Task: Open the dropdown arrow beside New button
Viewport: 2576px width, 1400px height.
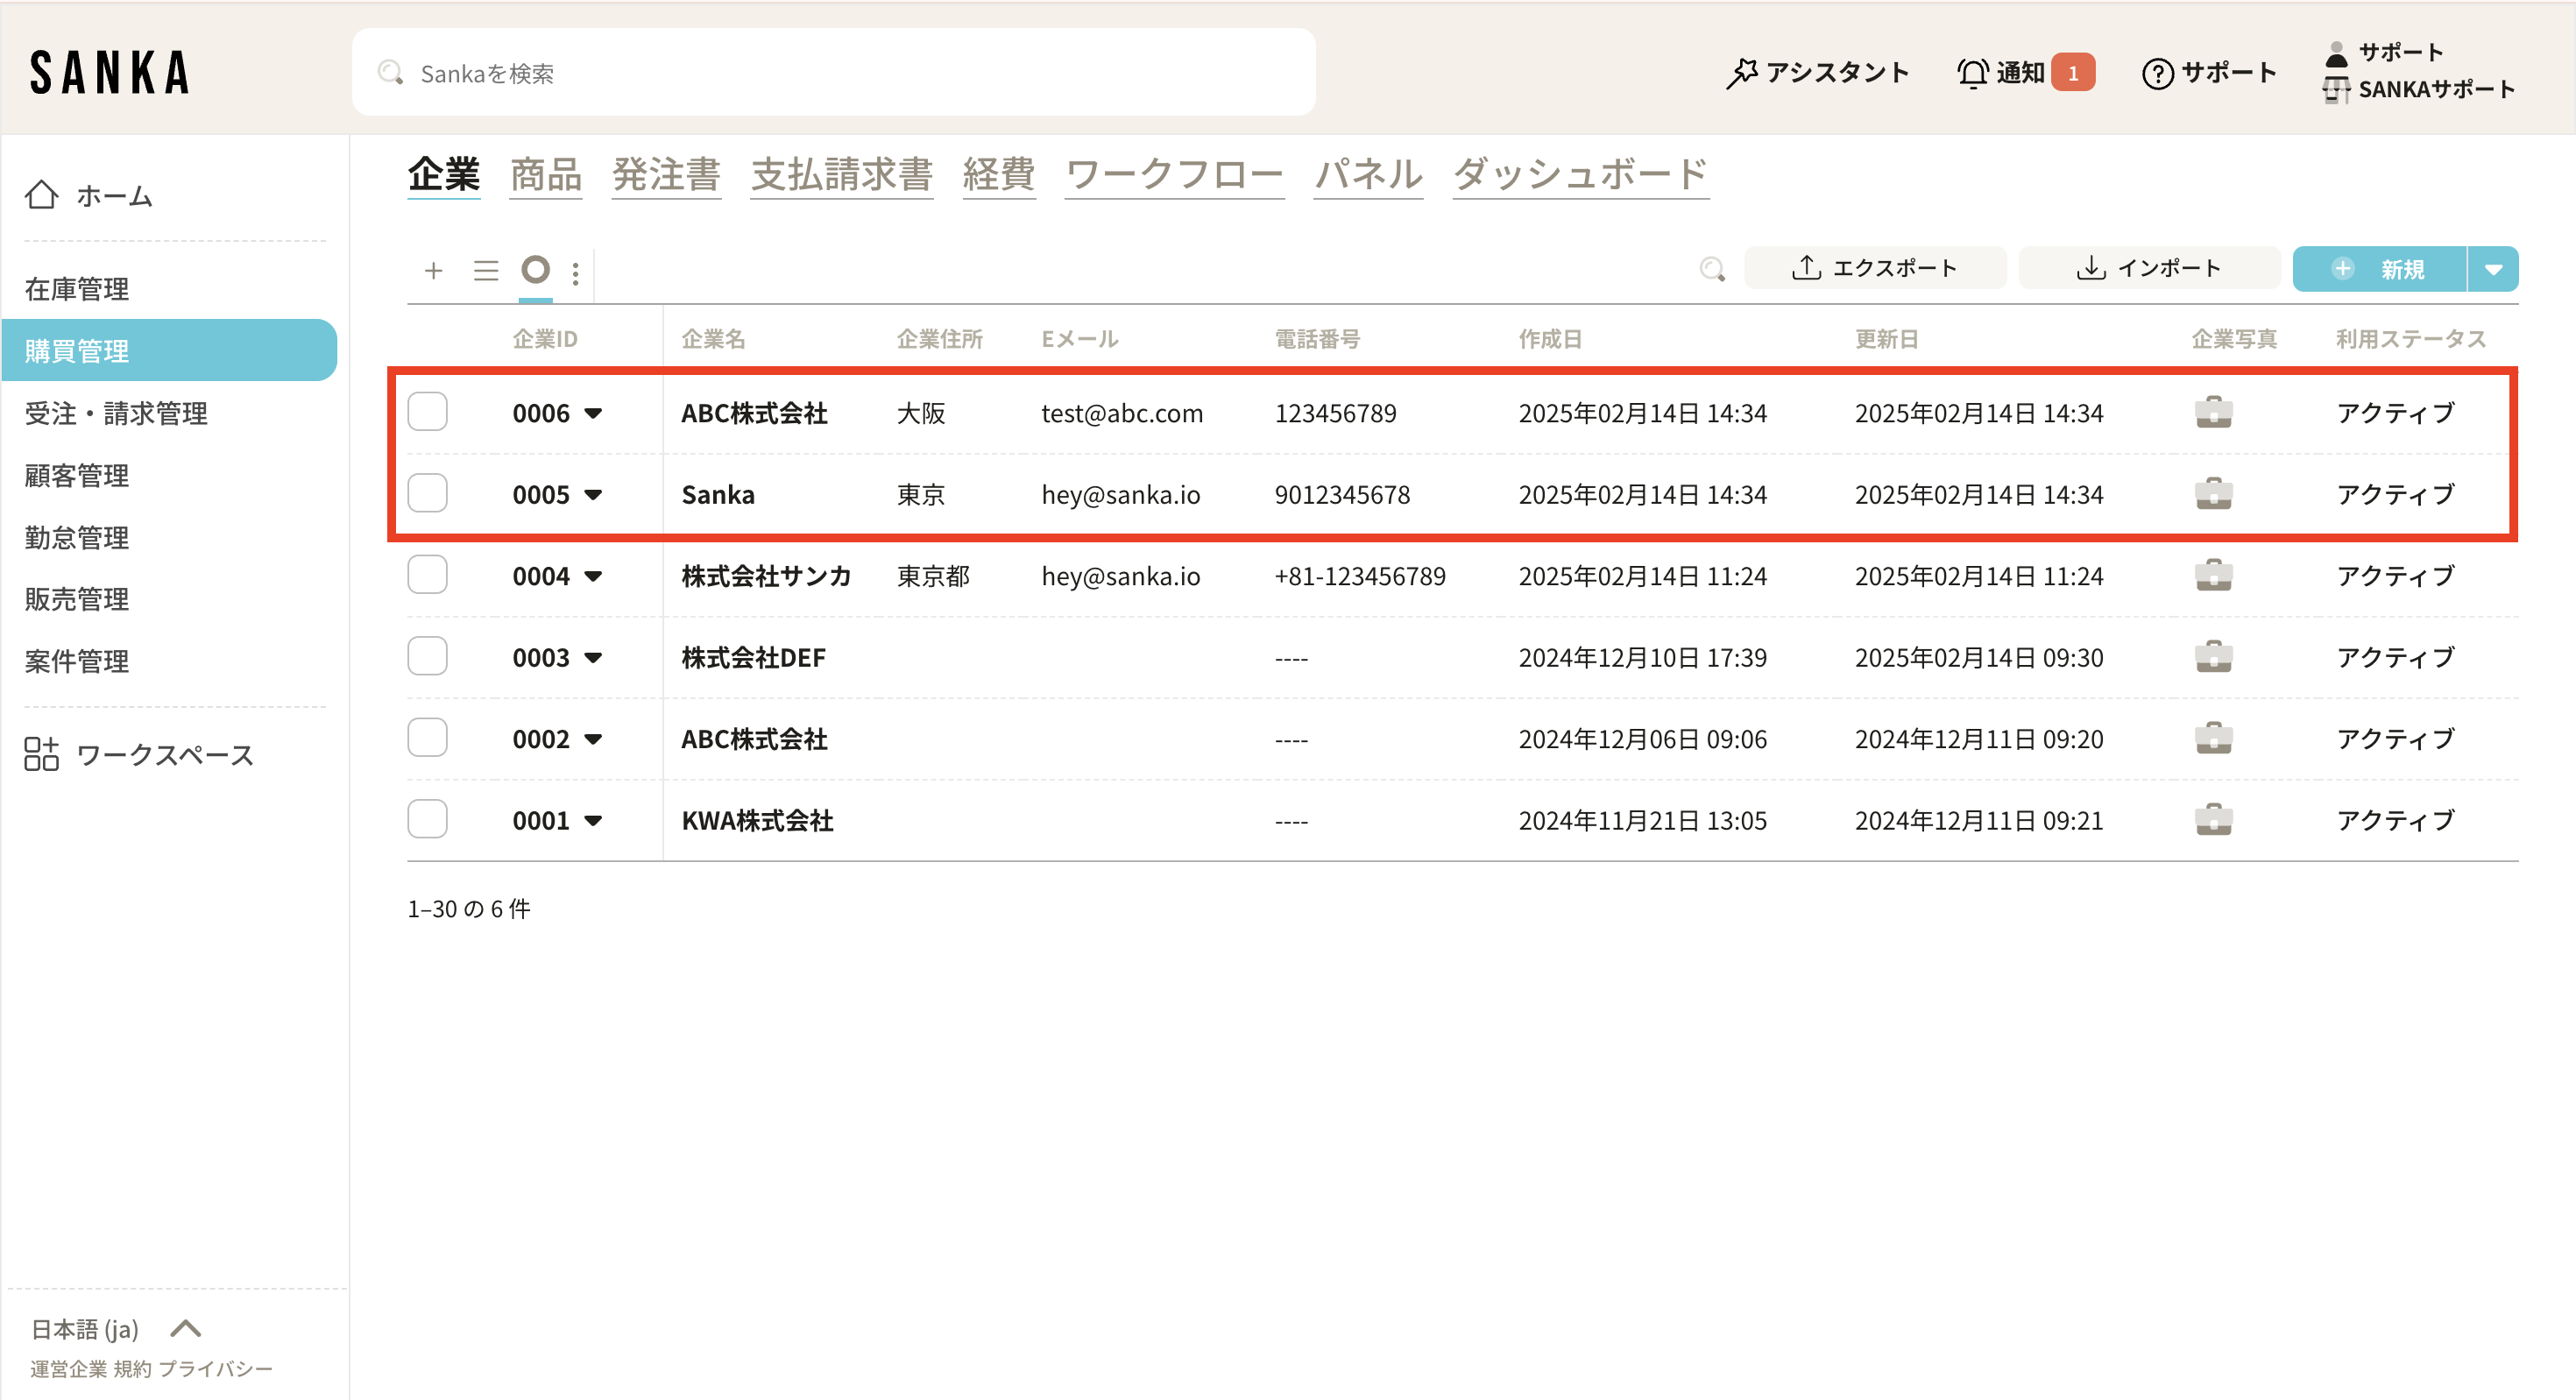Action: [2493, 269]
